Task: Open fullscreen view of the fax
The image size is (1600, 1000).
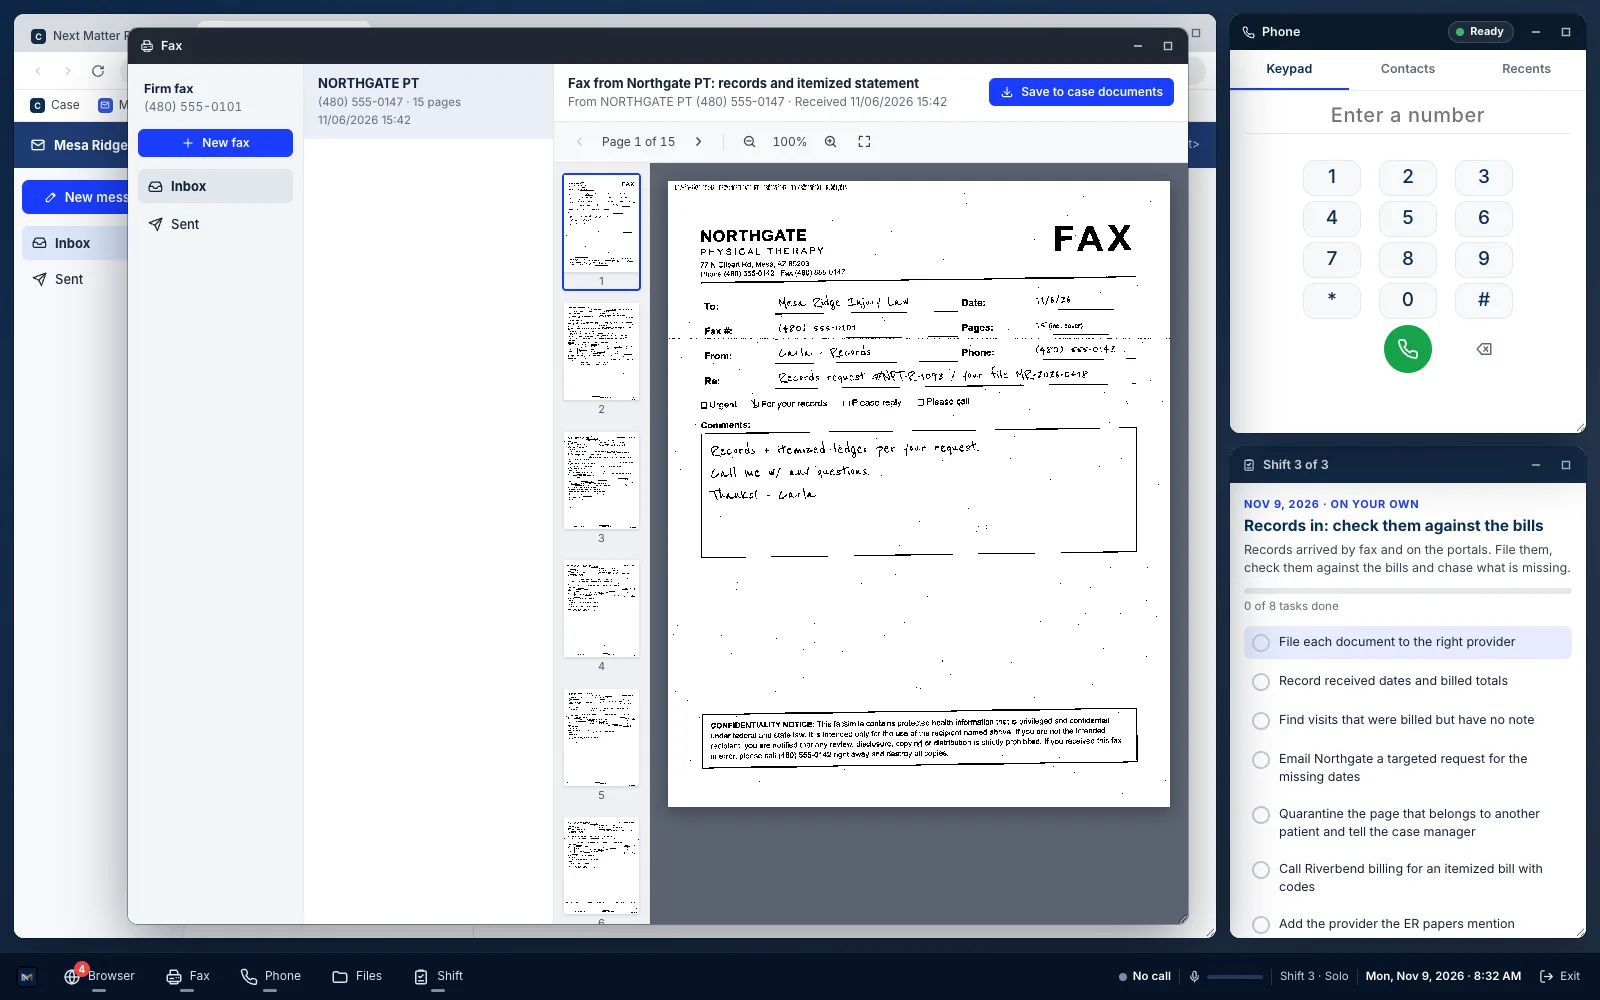Action: [864, 142]
